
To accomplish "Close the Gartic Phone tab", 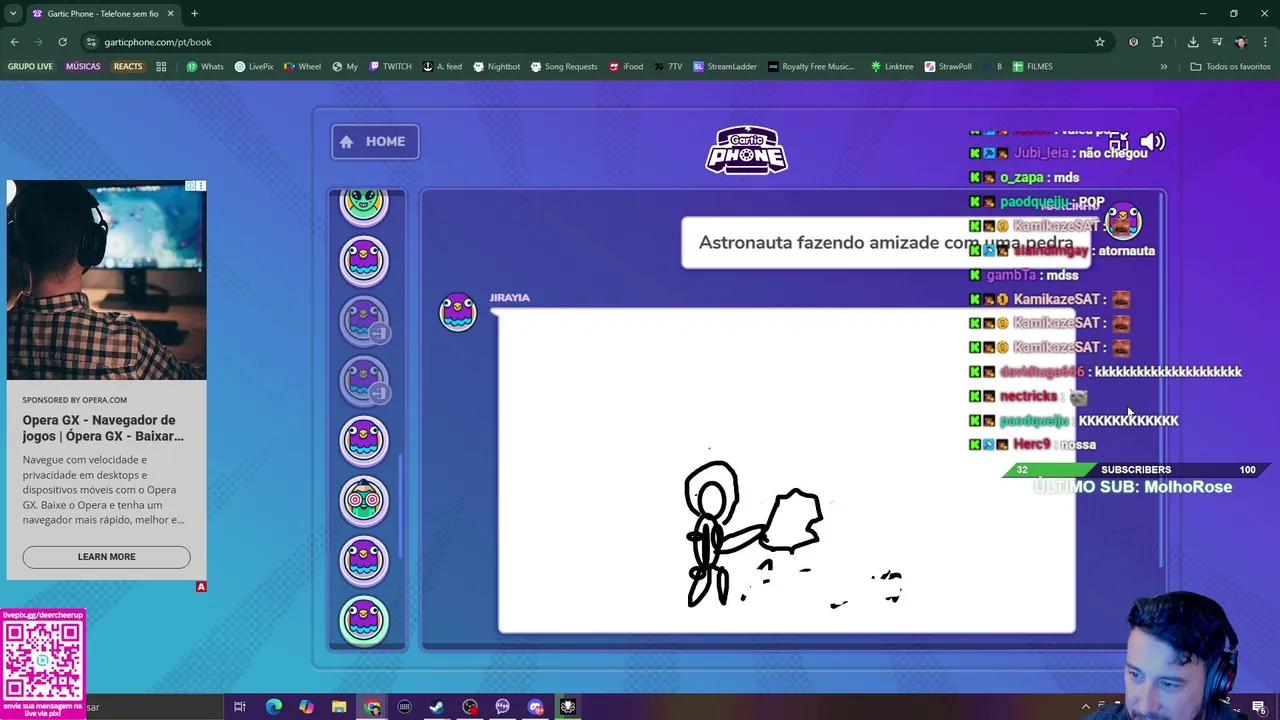I will pos(170,14).
